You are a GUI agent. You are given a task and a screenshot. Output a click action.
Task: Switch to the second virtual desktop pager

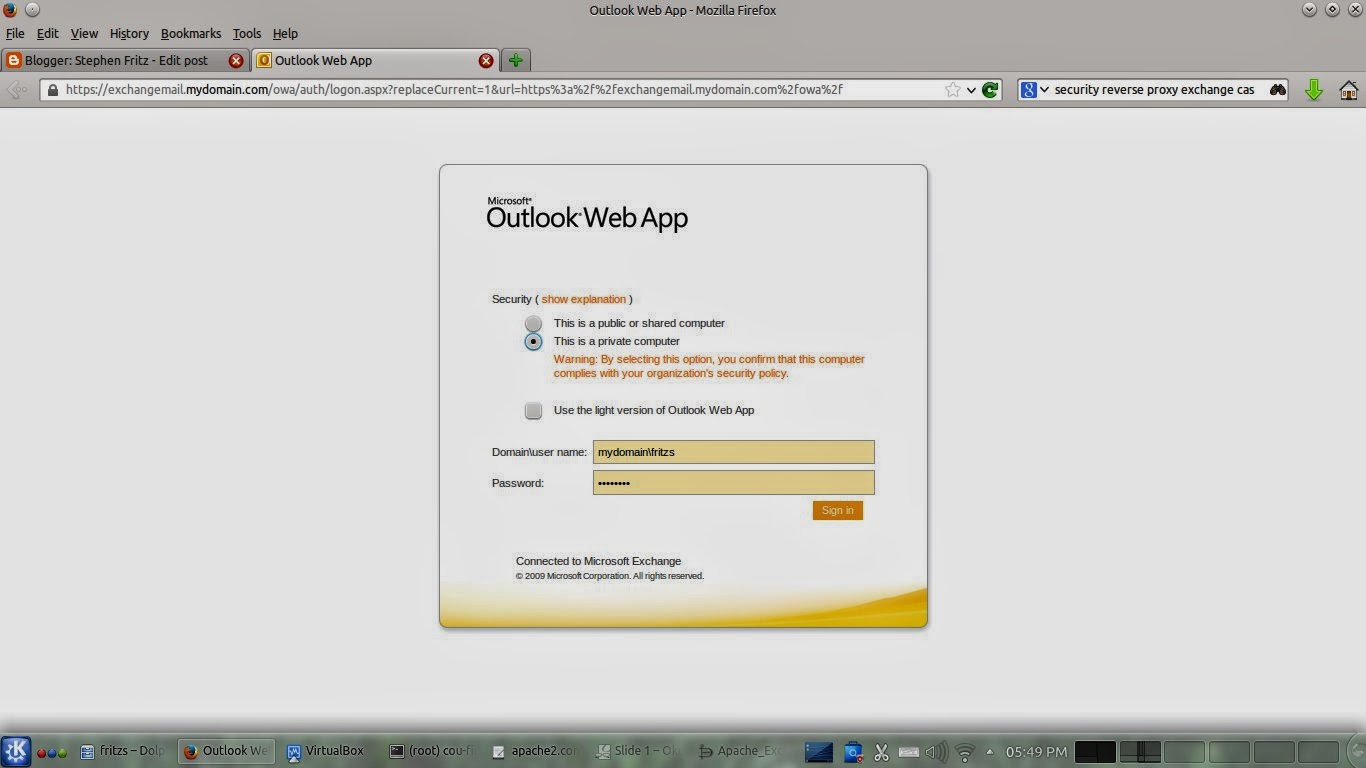pos(1140,751)
